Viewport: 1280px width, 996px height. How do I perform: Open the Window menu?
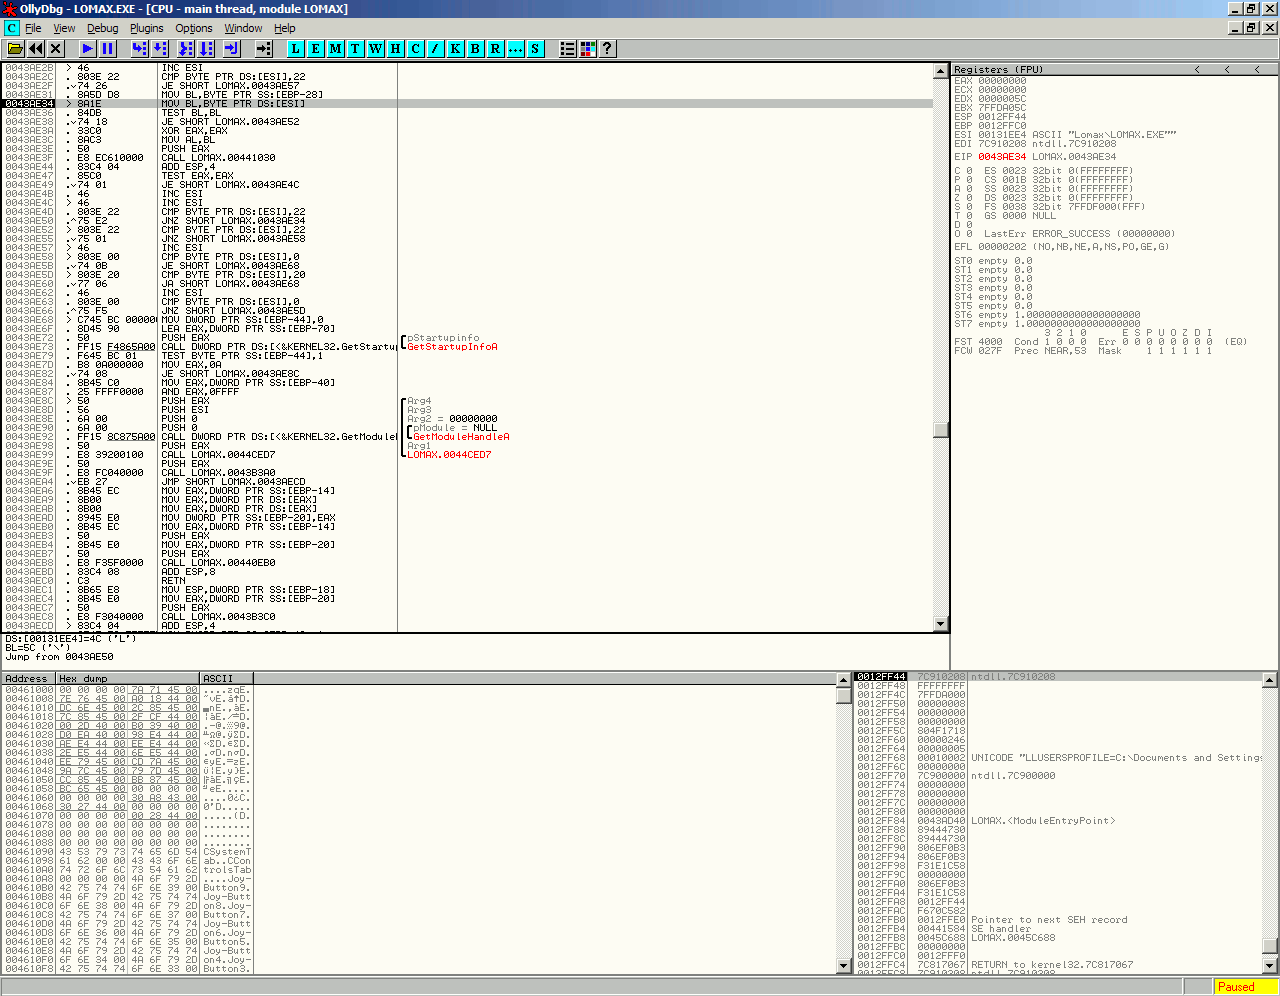pyautogui.click(x=243, y=28)
